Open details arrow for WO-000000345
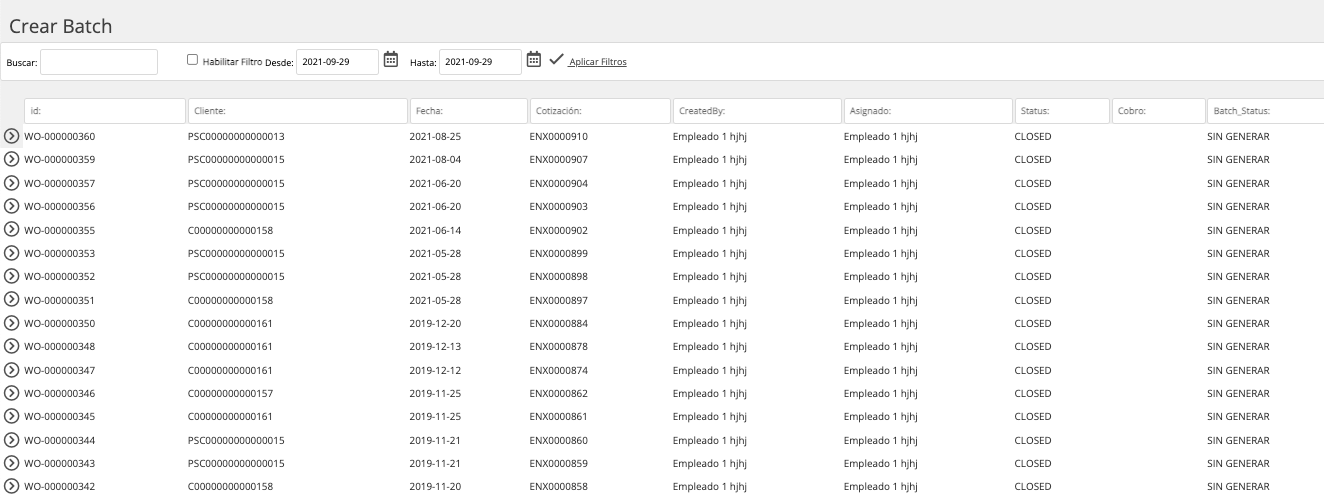 [x=12, y=416]
